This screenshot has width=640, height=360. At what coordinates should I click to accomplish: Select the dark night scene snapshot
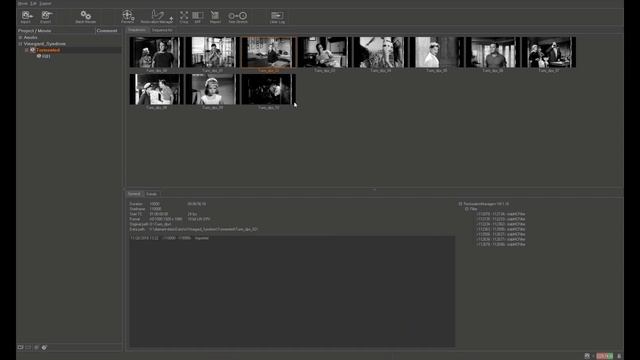[269, 89]
